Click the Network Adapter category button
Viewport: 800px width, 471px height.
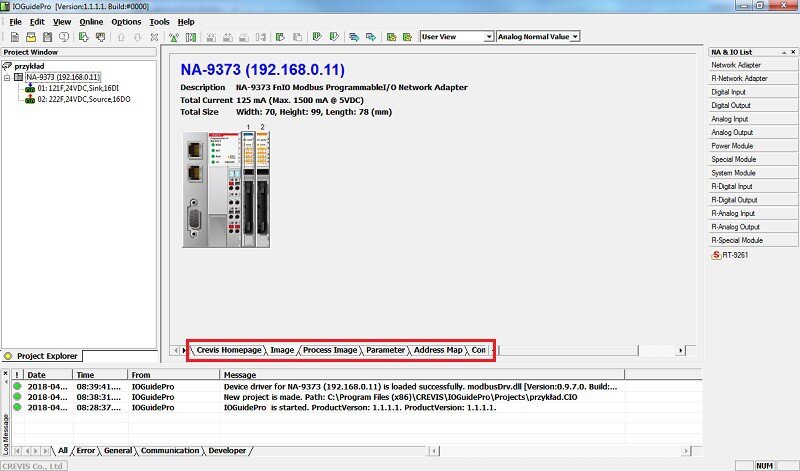click(753, 65)
